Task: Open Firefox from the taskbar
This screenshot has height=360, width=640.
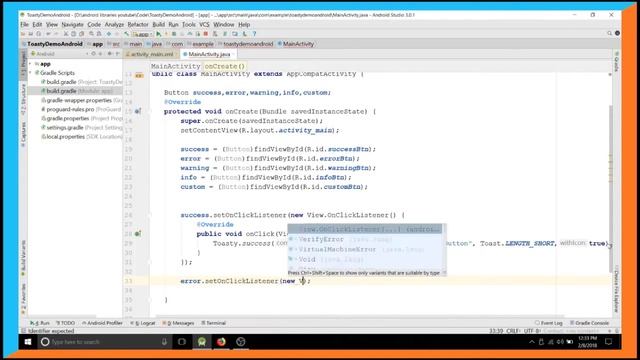Action: (x=221, y=342)
